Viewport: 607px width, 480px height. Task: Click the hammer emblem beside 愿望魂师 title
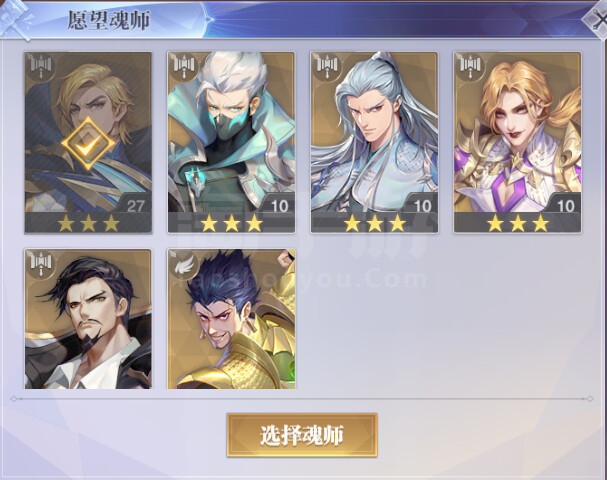16,20
